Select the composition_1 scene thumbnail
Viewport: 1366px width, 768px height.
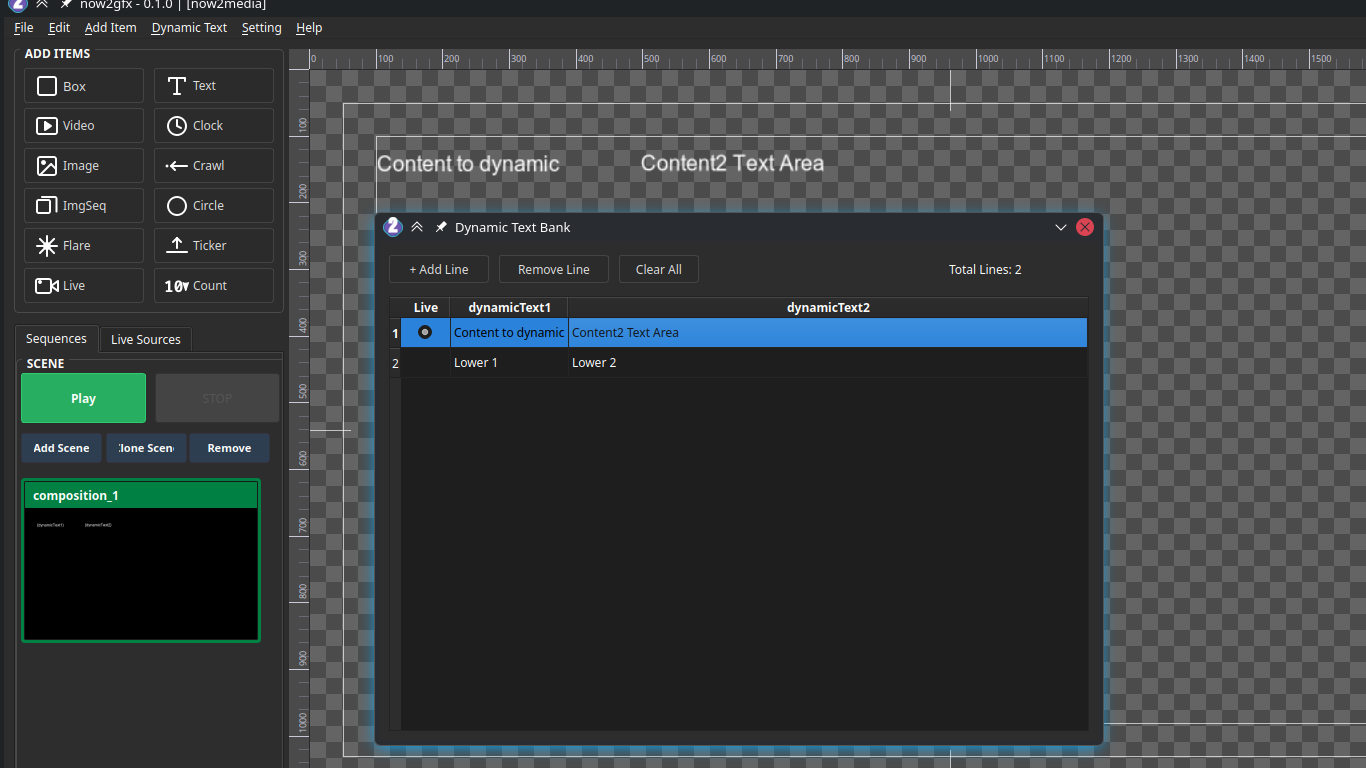click(141, 560)
